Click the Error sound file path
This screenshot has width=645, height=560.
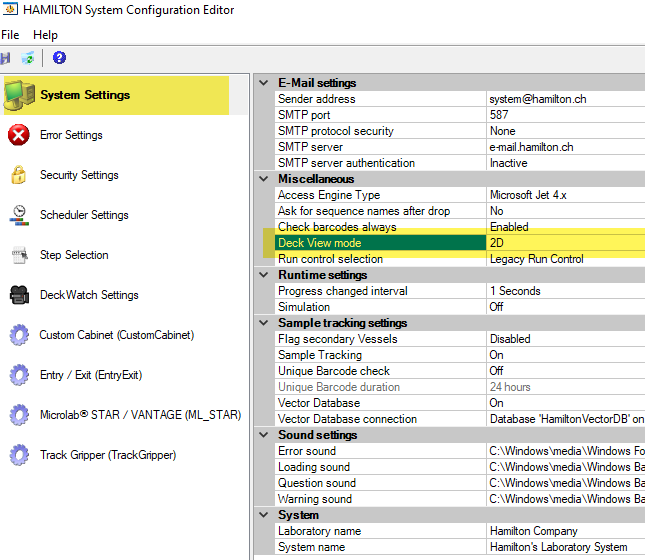point(567,451)
